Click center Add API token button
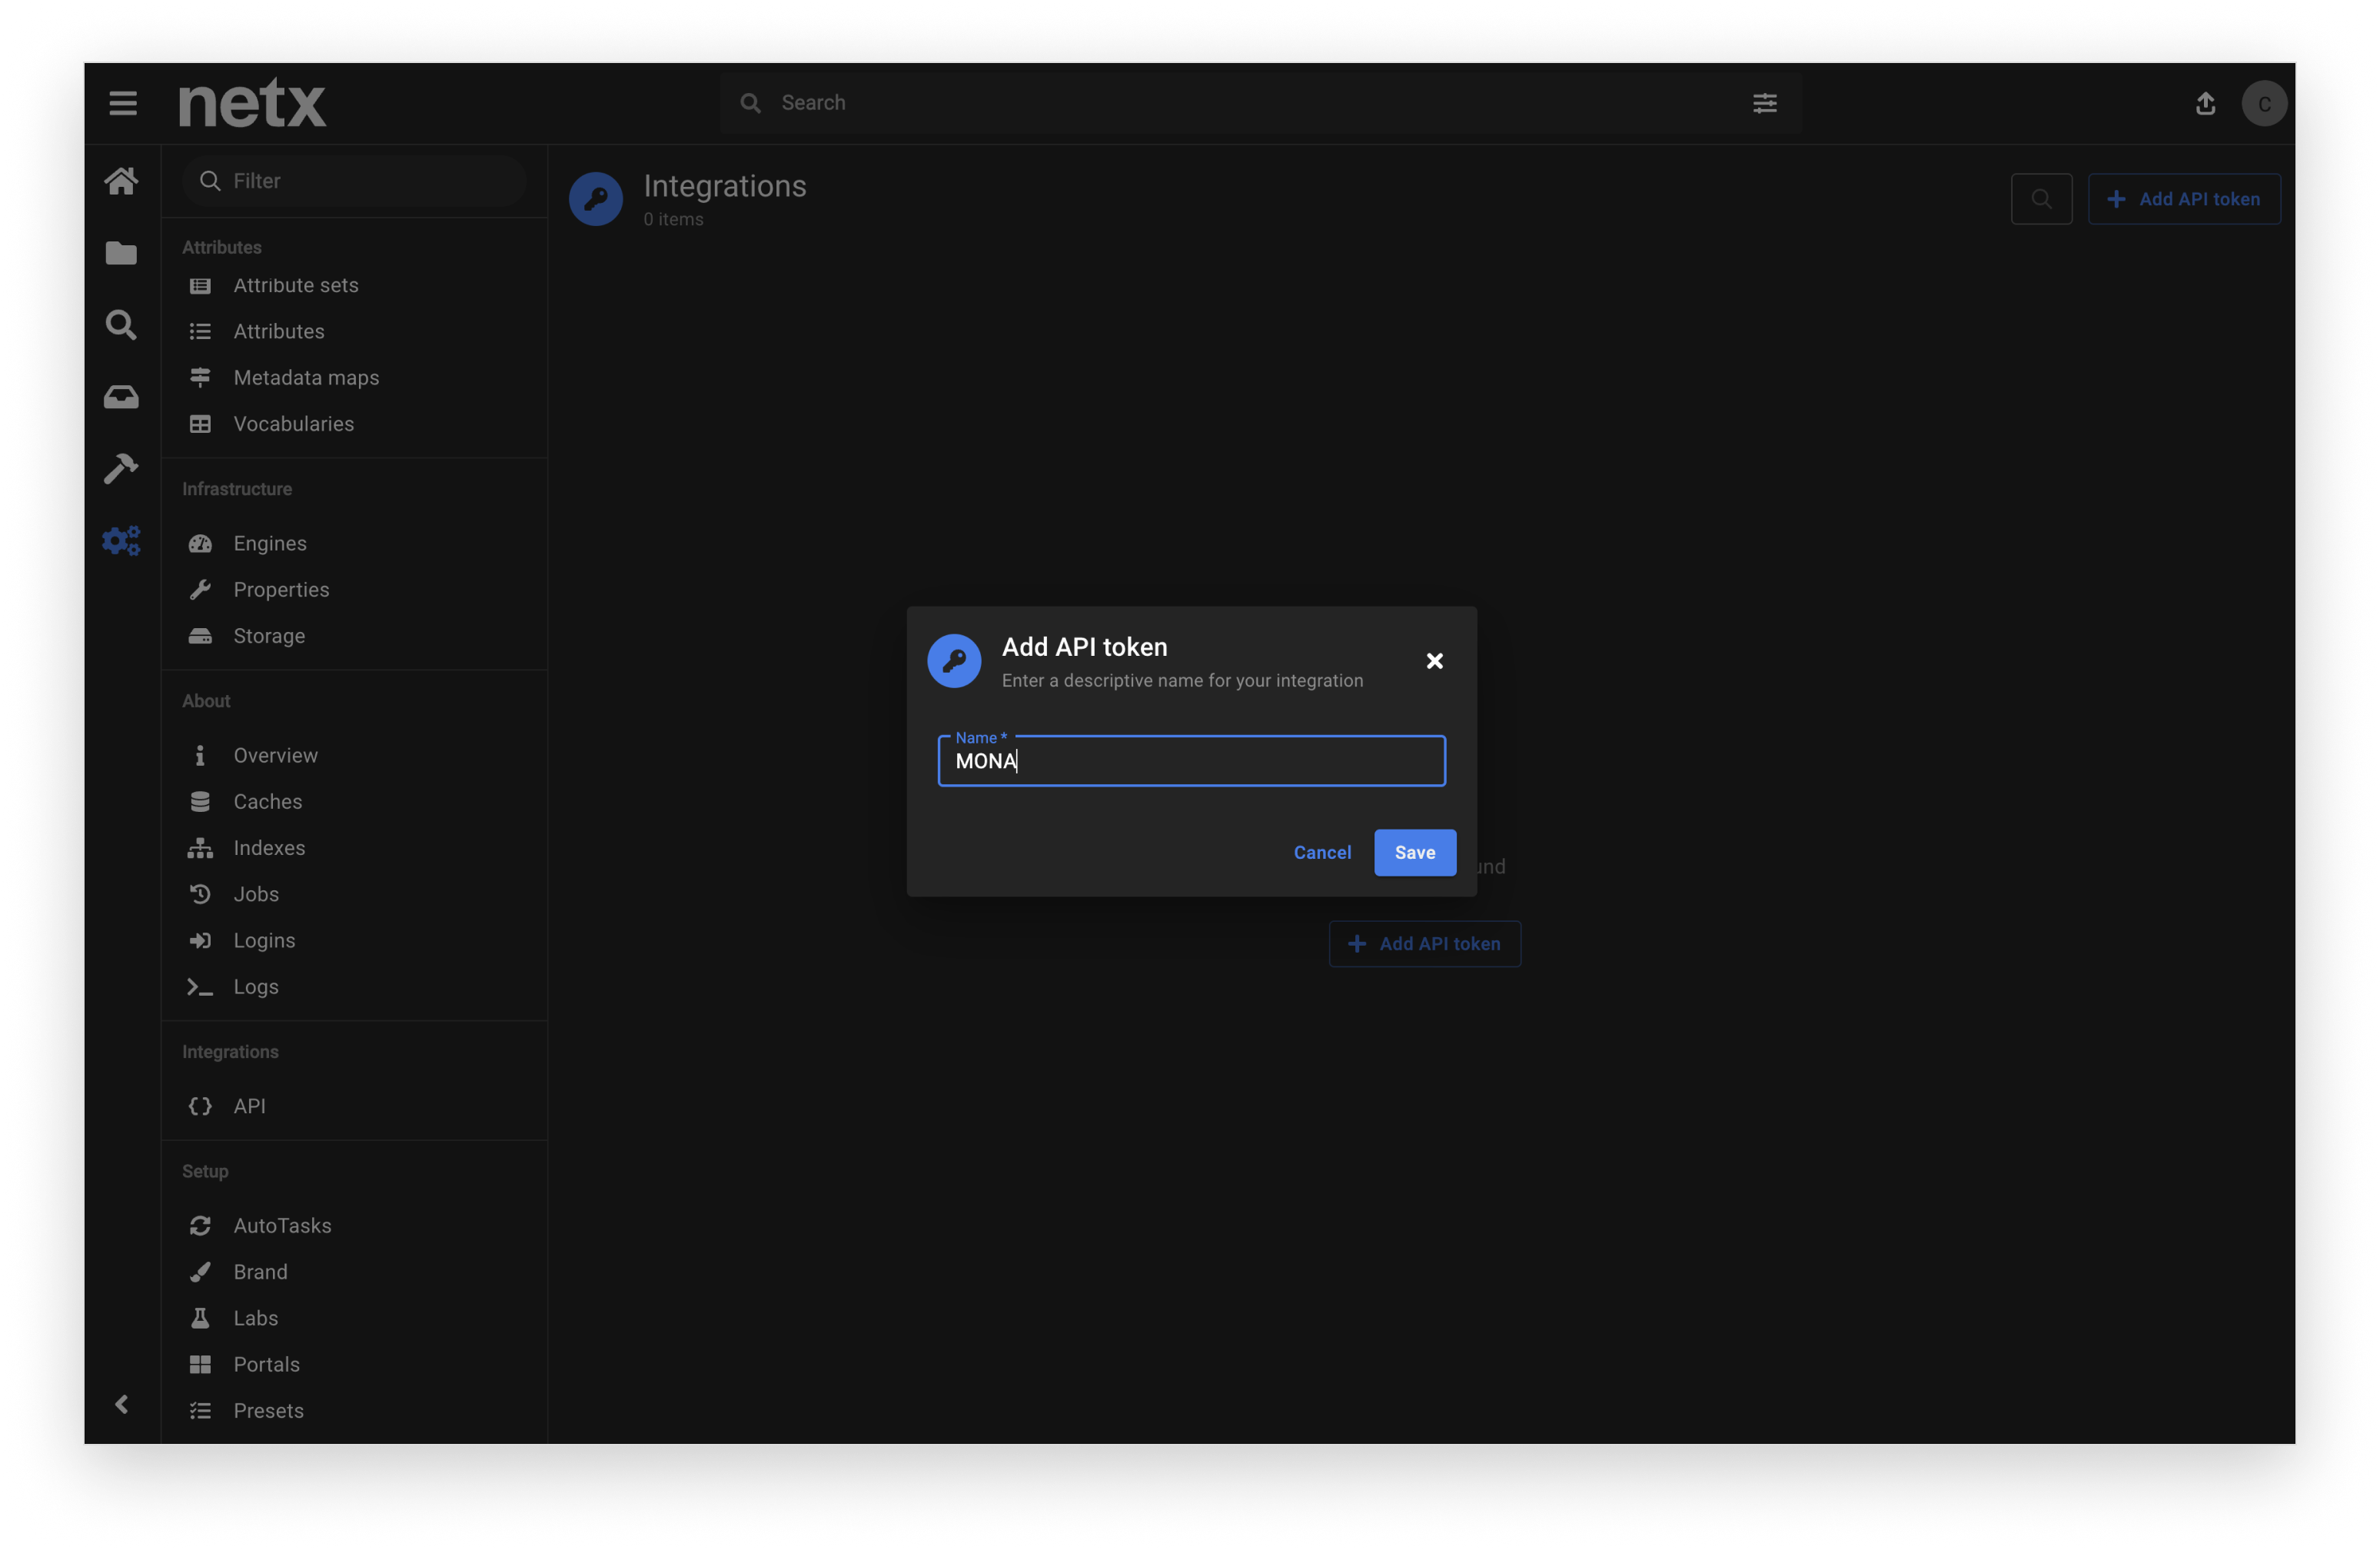Viewport: 2380px width, 1550px height. pyautogui.click(x=1424, y=943)
